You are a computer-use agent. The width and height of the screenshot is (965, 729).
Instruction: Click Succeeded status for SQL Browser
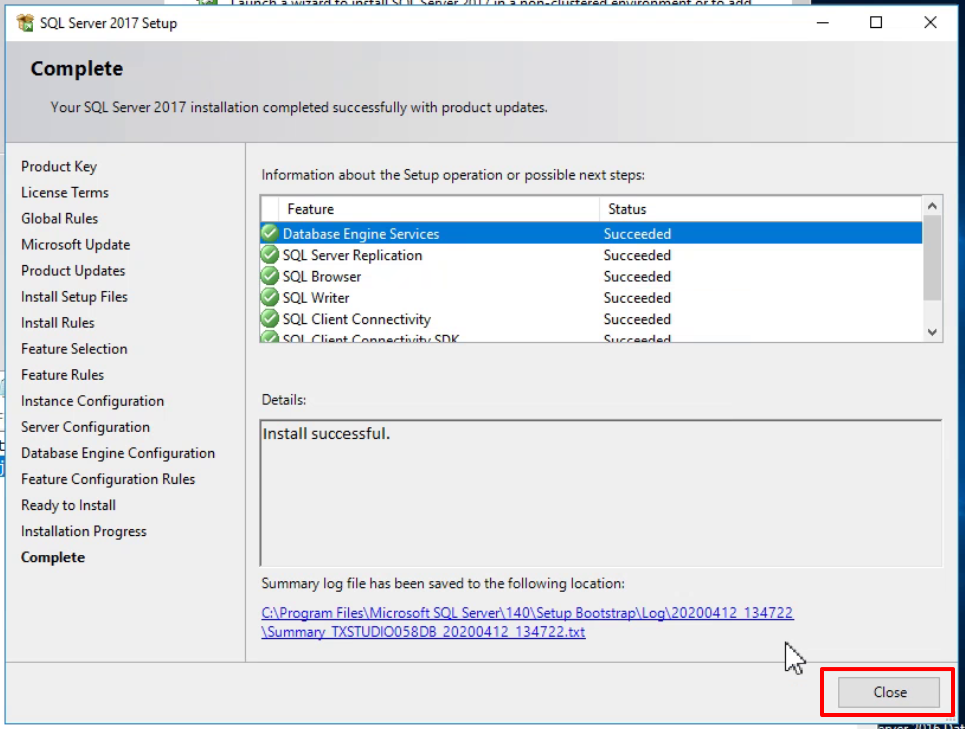pos(637,277)
